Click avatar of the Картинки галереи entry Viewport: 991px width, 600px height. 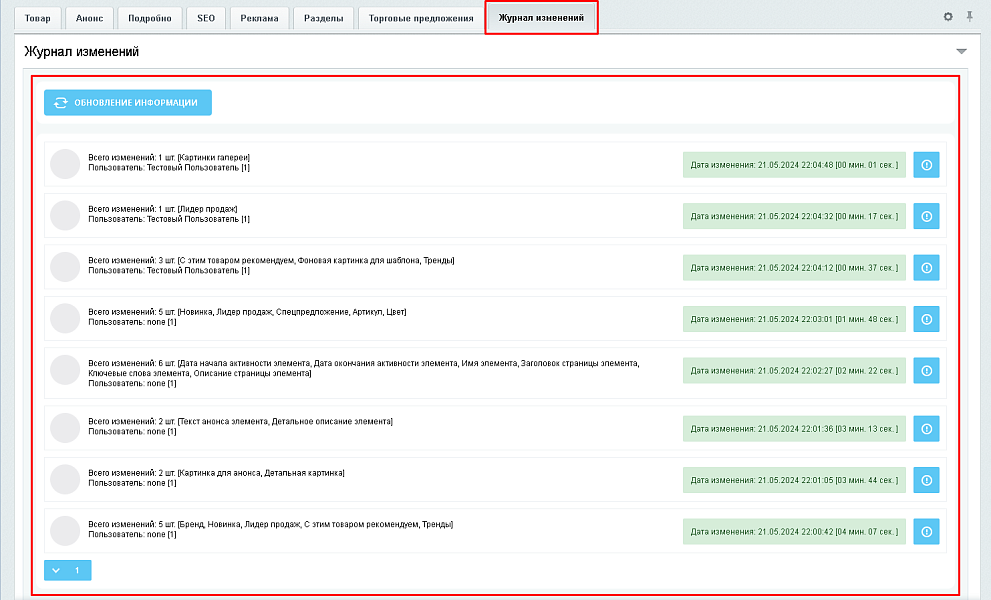click(65, 164)
